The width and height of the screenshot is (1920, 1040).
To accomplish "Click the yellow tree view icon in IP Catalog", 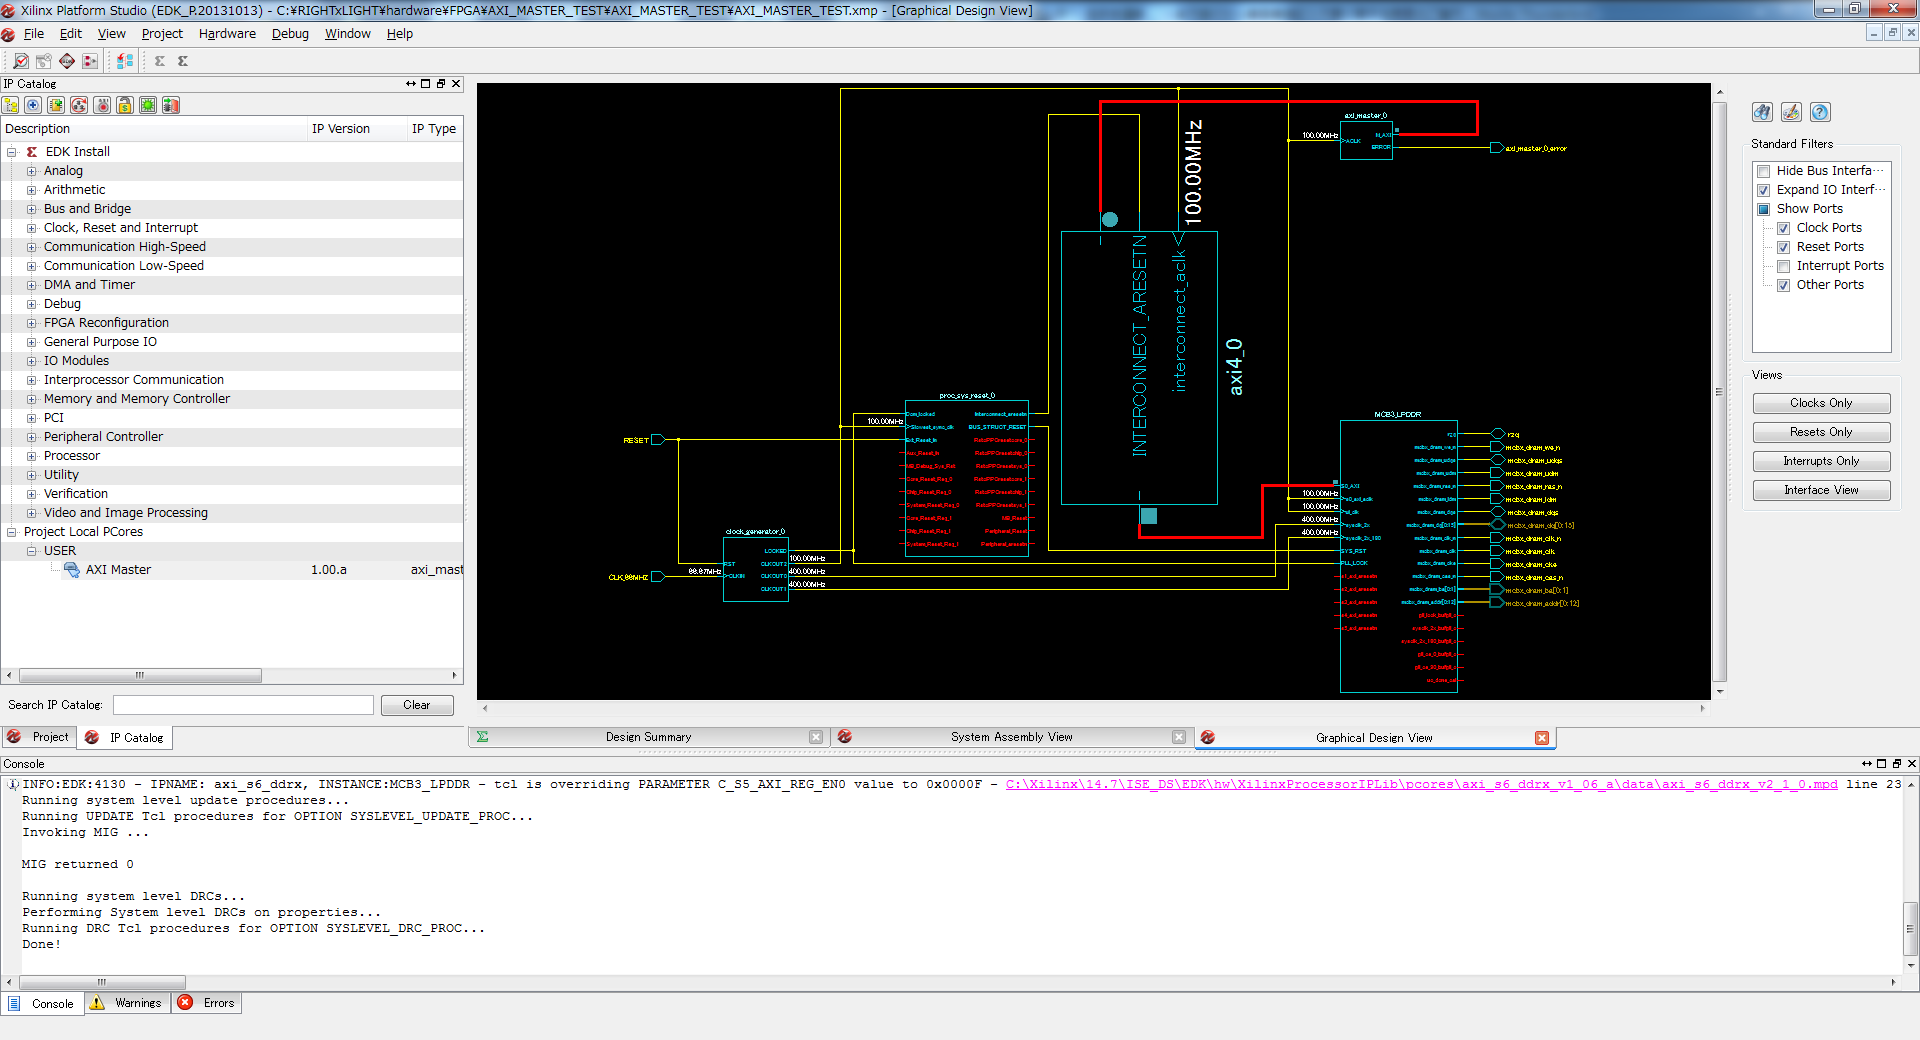I will pyautogui.click(x=11, y=105).
